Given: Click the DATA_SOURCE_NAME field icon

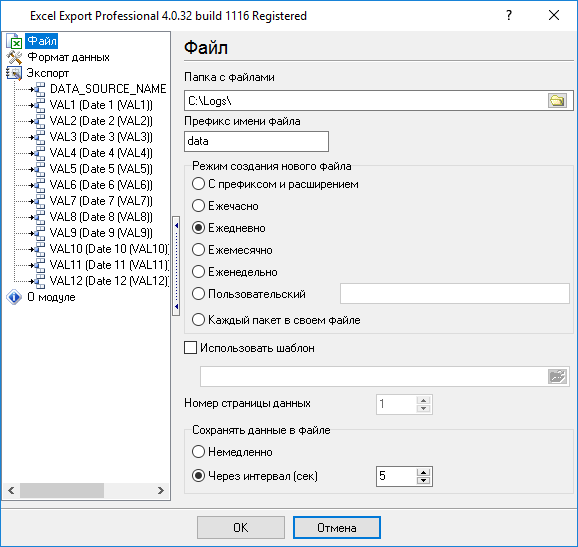Looking at the screenshot, I should coord(38,89).
